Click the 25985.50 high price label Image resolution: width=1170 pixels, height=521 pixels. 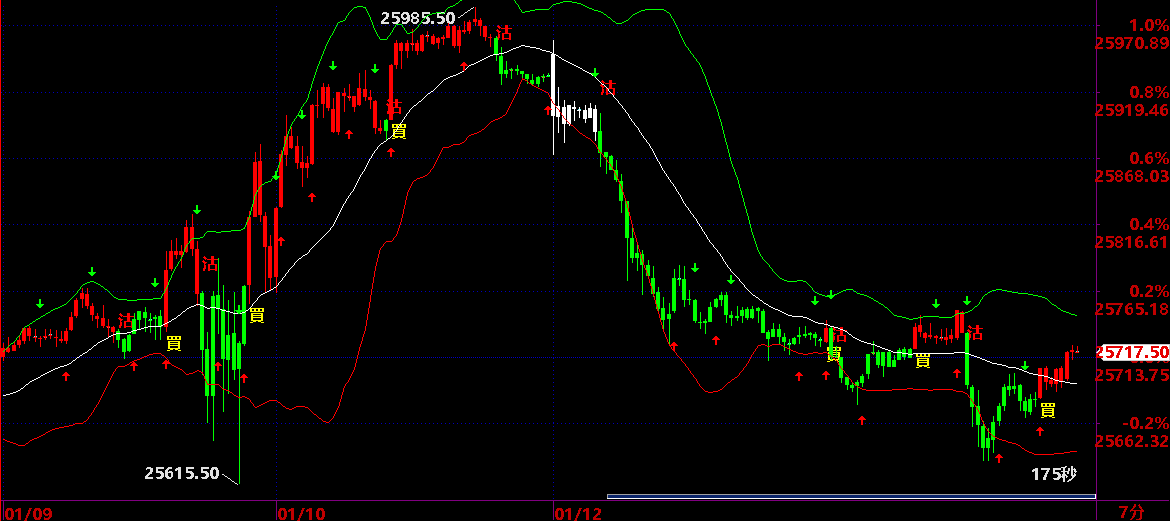point(417,18)
